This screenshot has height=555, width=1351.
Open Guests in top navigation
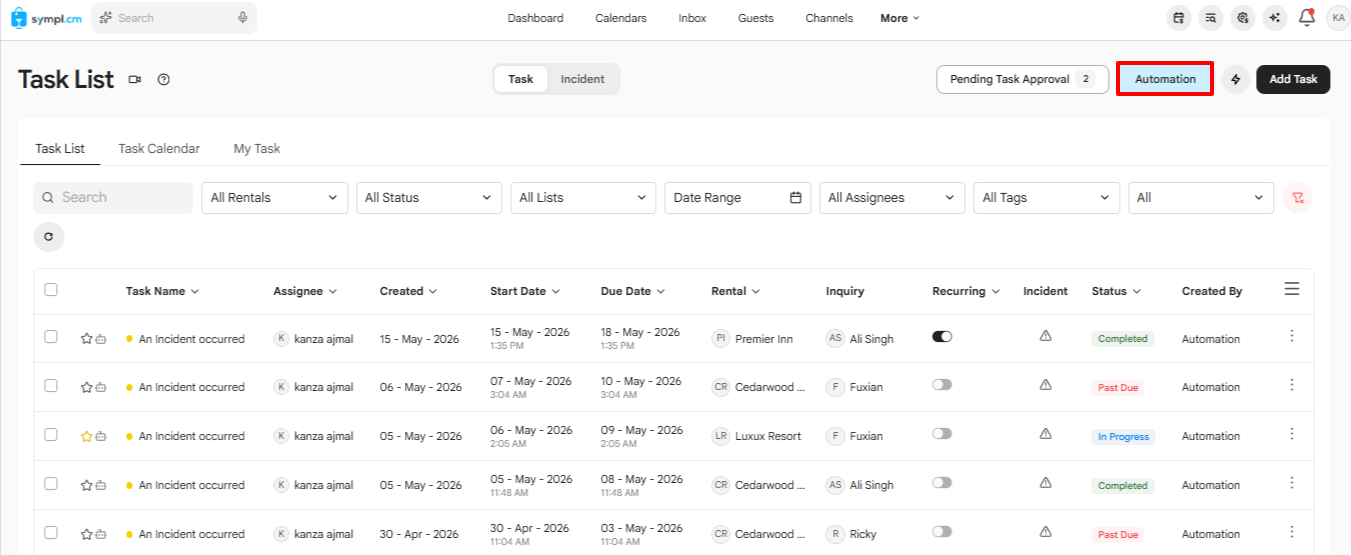(755, 18)
